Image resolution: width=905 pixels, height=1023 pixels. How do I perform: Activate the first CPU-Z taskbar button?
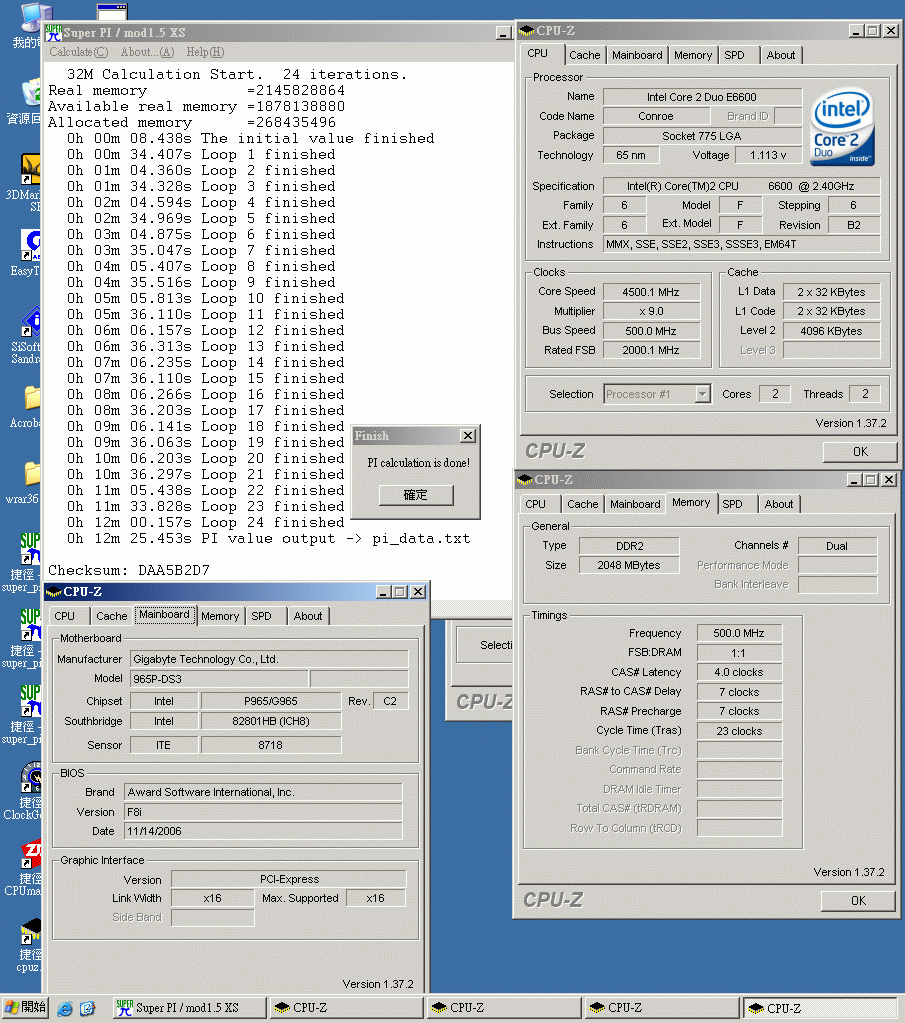pos(348,1007)
